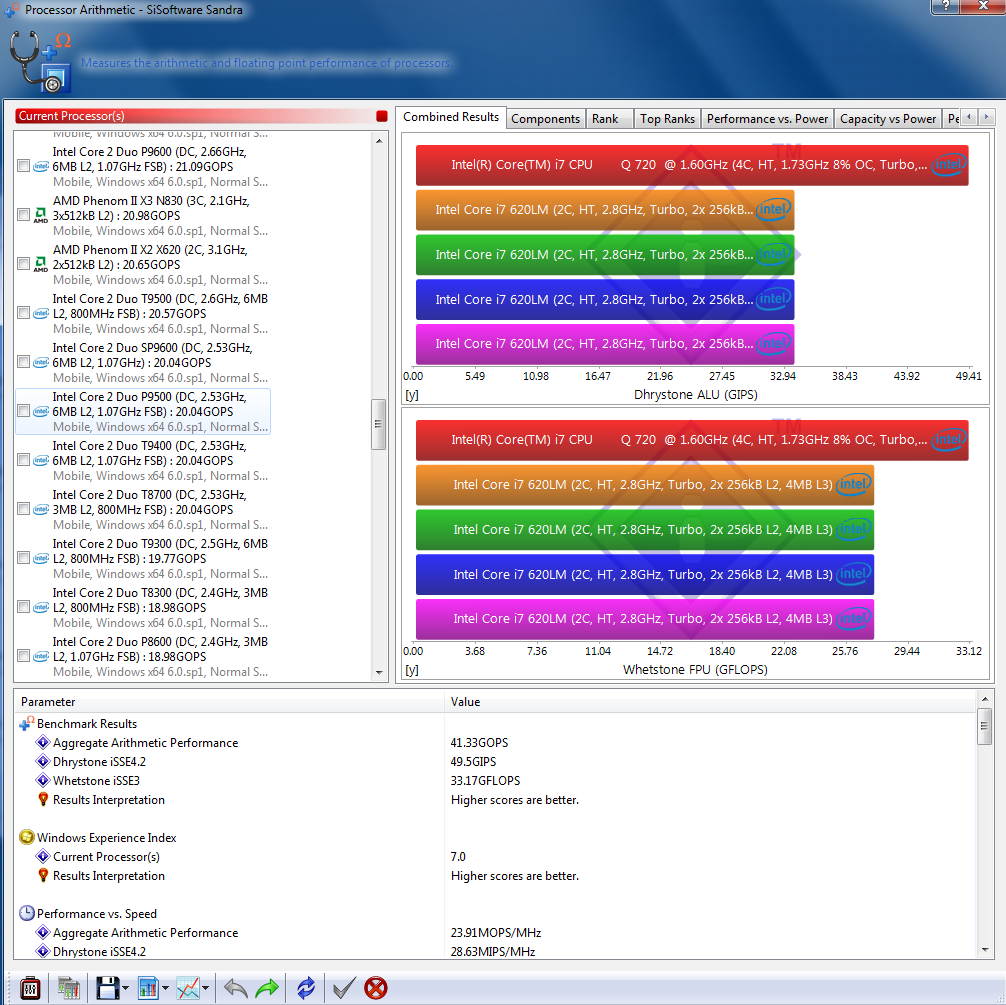This screenshot has height=1005, width=1006.
Task: Click the red Core i7 Q 720 Dhrystone bar
Action: pos(692,165)
